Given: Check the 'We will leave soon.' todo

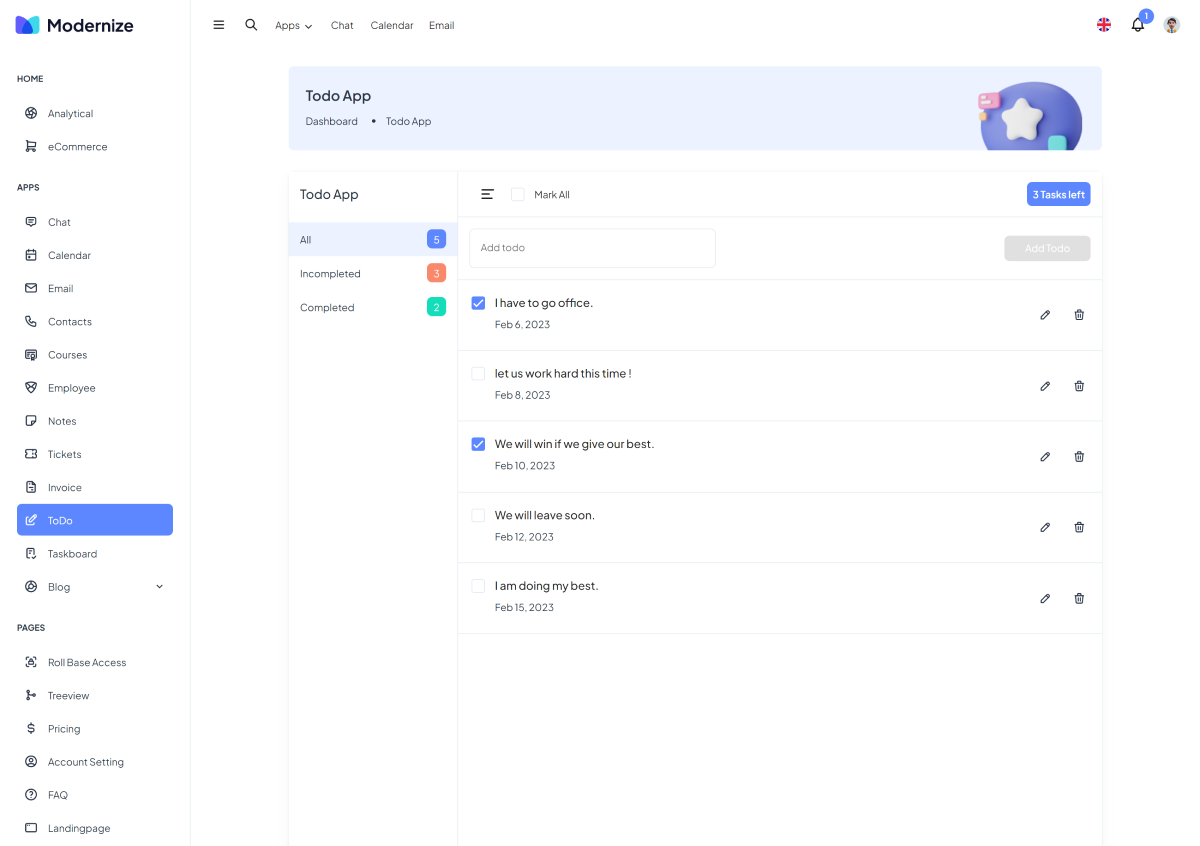Looking at the screenshot, I should (x=478, y=515).
